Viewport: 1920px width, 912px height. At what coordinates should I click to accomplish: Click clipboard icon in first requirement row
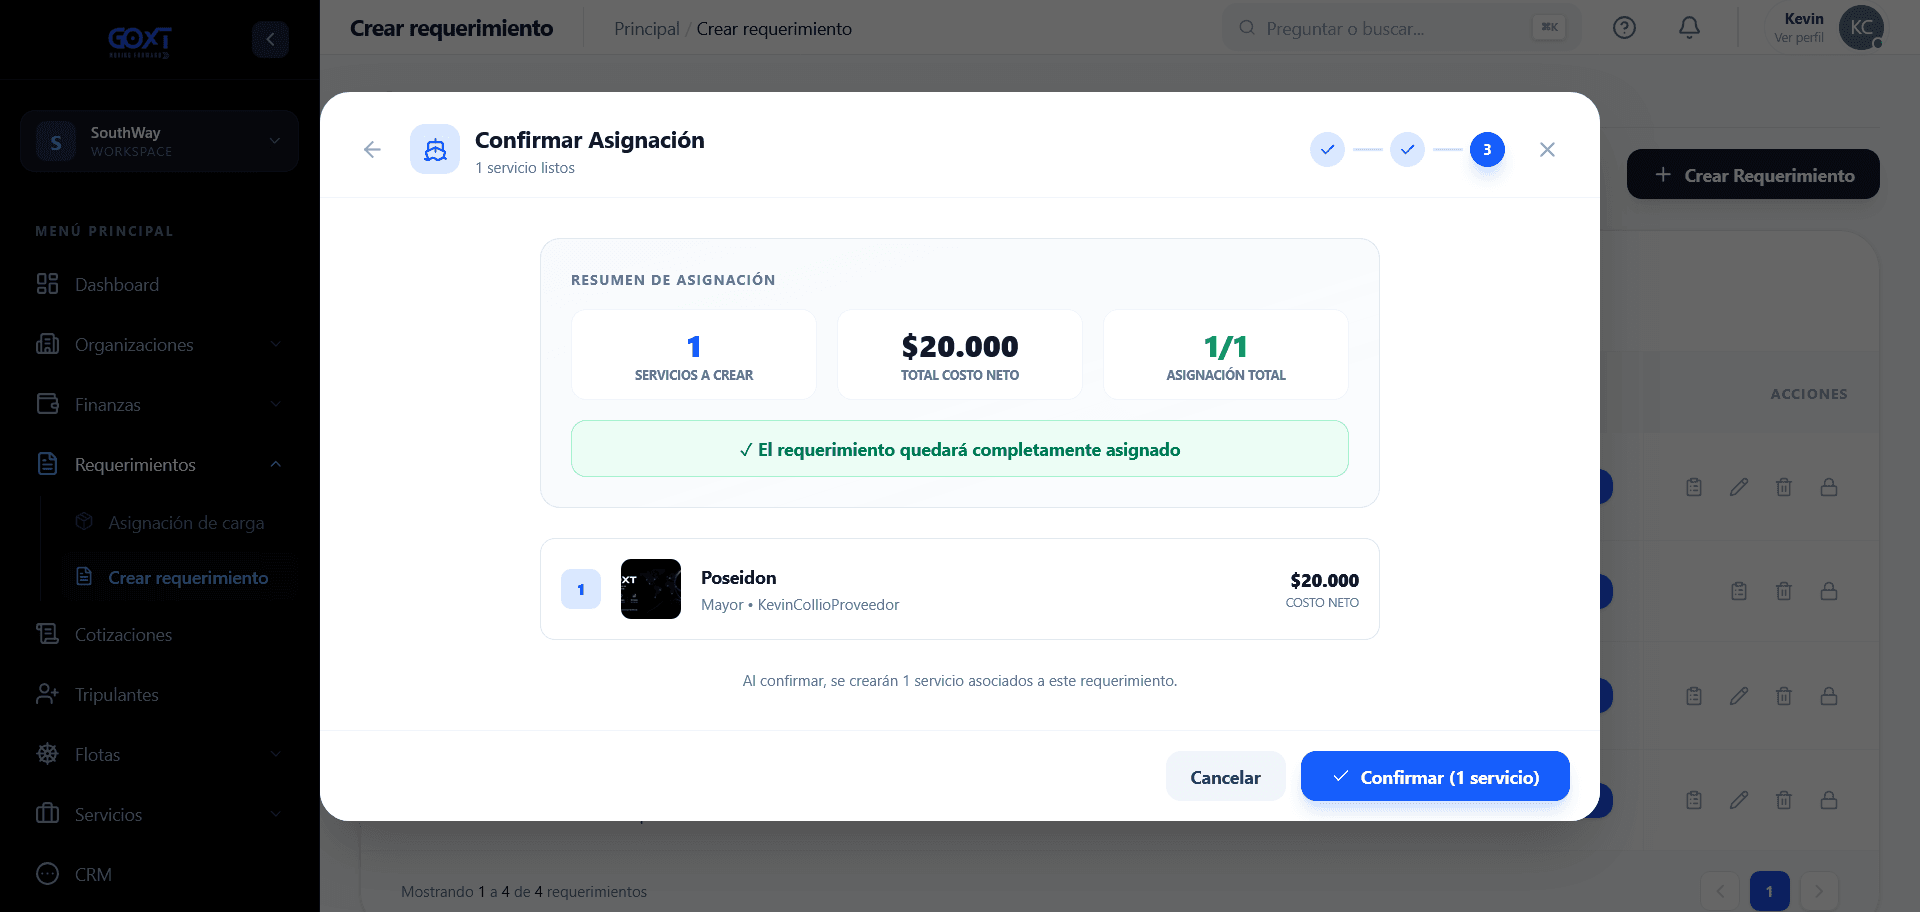(1694, 487)
